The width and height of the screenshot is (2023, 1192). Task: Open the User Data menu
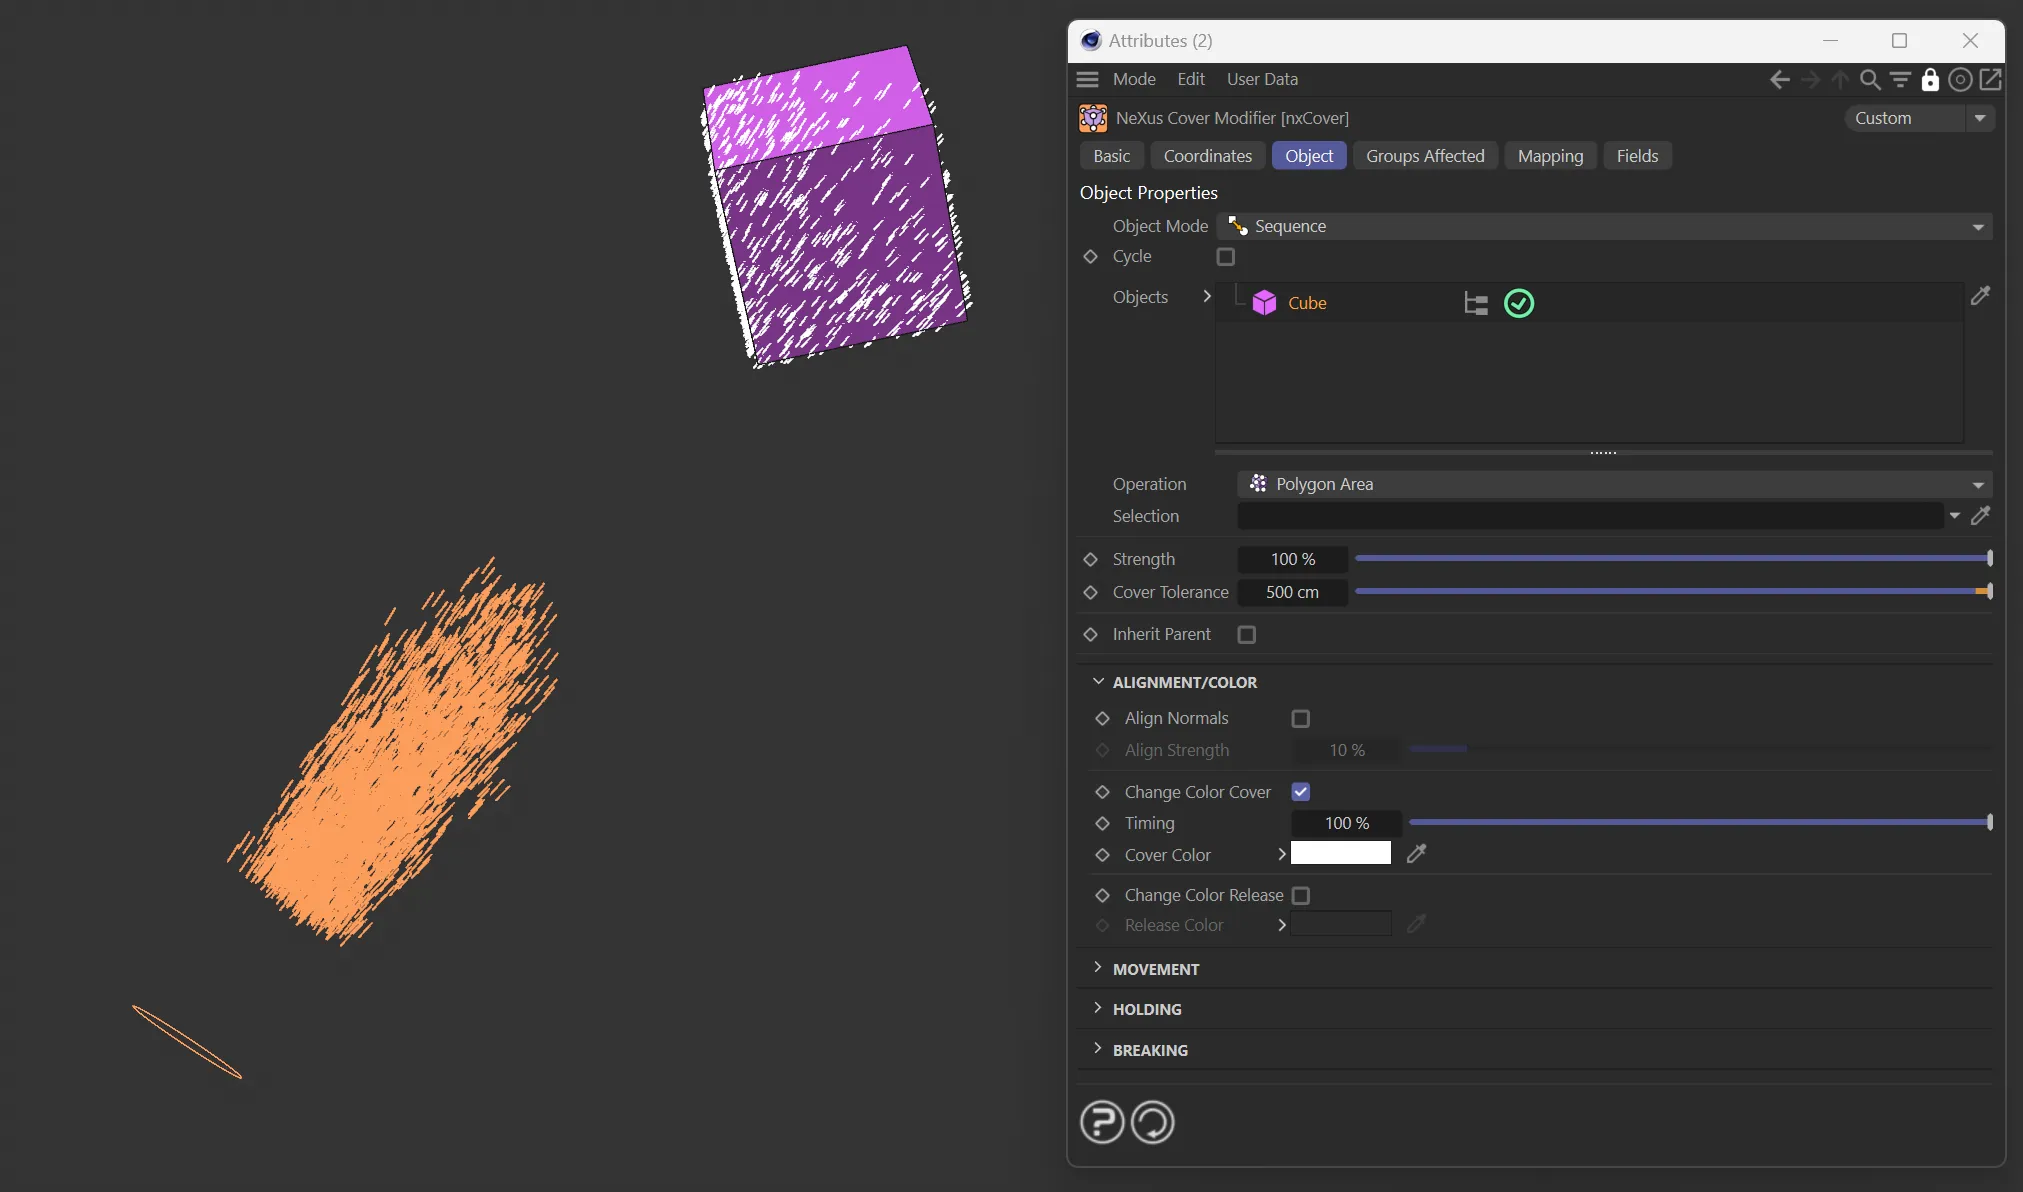click(x=1262, y=79)
